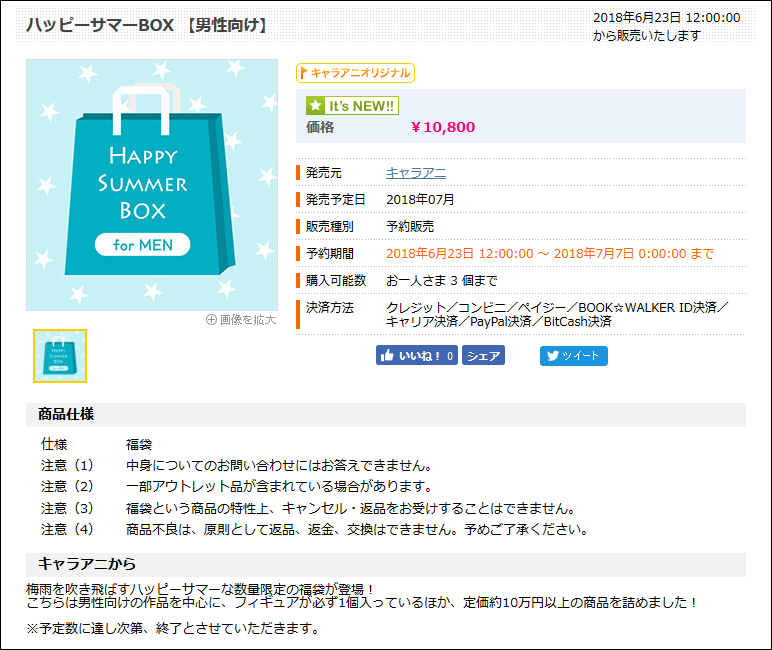The height and width of the screenshot is (650, 772).
Task: Click the product title ハッピーサマーBOX
Action: coord(148,25)
